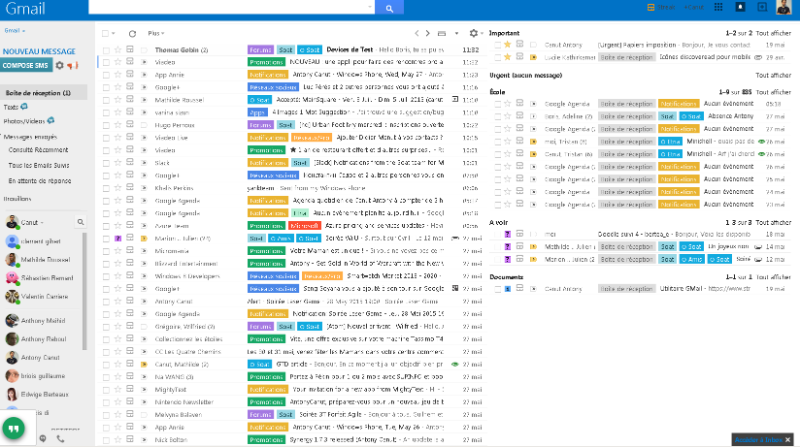
Task: Tick the checkbox for the Lucie Kathiriemer email in Important
Action: coord(497,57)
